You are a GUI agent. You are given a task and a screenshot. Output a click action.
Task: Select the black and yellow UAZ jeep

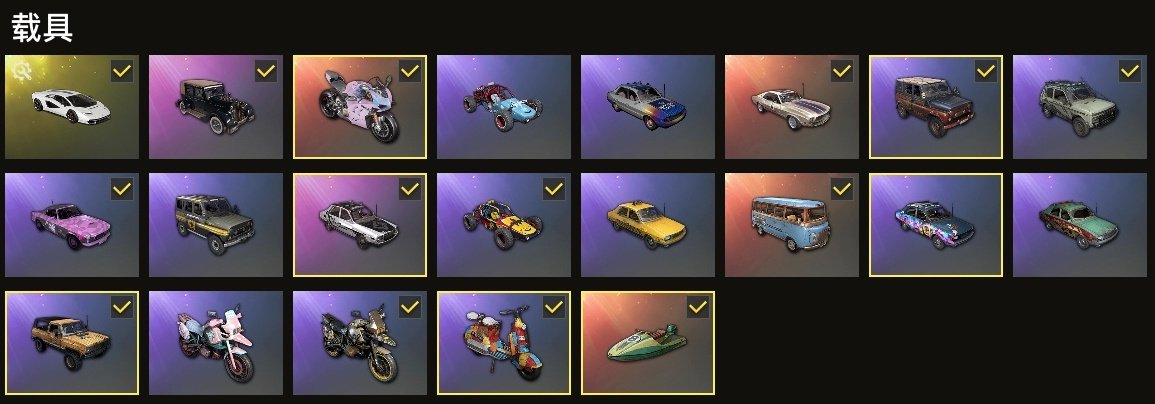point(216,225)
